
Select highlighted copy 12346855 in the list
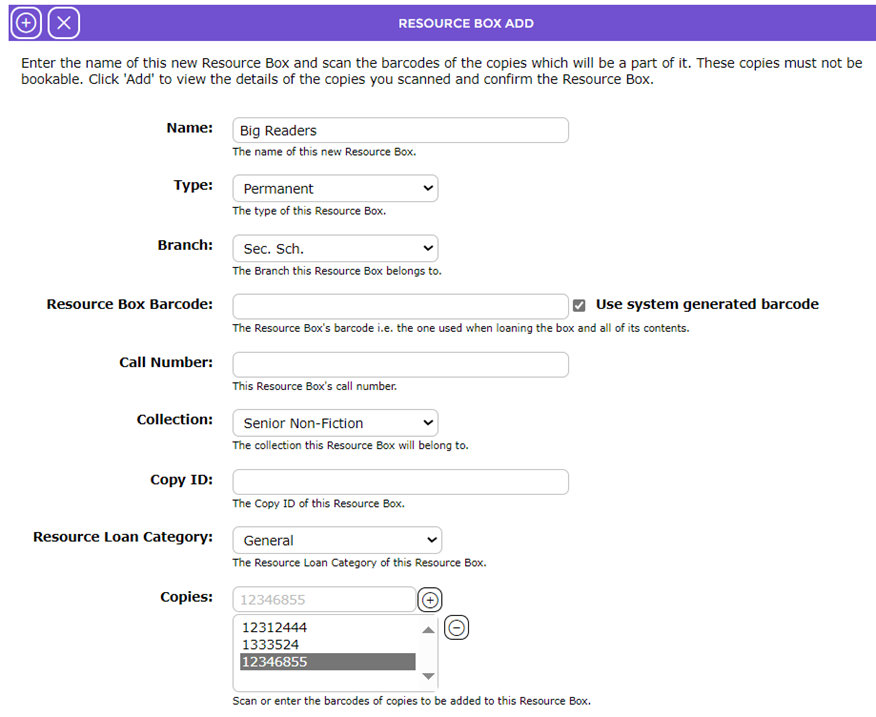(328, 662)
